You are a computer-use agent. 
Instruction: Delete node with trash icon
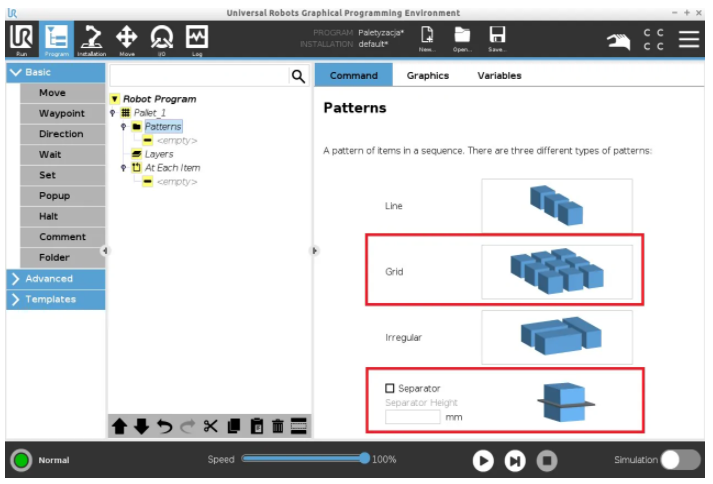point(277,427)
